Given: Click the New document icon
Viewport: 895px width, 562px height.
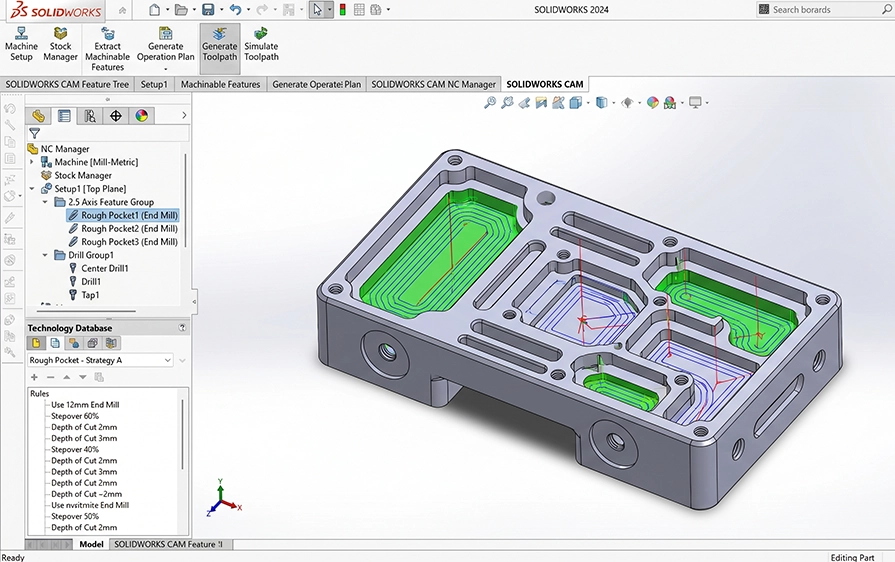Looking at the screenshot, I should point(155,10).
